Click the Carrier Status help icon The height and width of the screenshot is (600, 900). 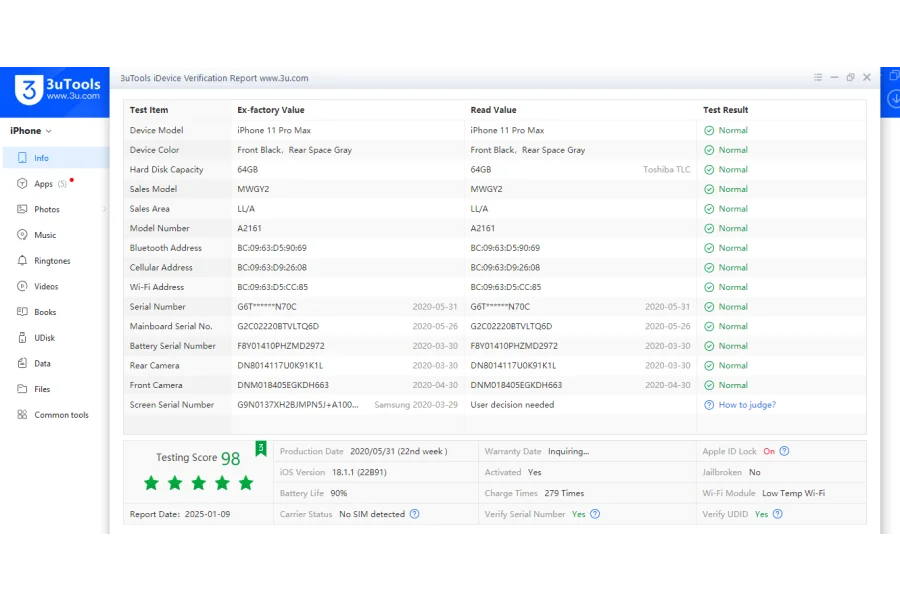tap(414, 514)
